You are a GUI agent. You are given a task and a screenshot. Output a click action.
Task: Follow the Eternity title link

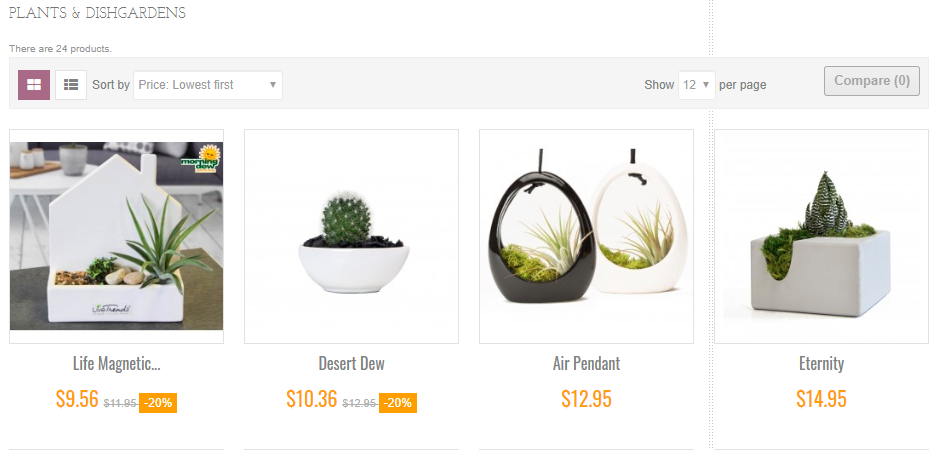tap(822, 363)
